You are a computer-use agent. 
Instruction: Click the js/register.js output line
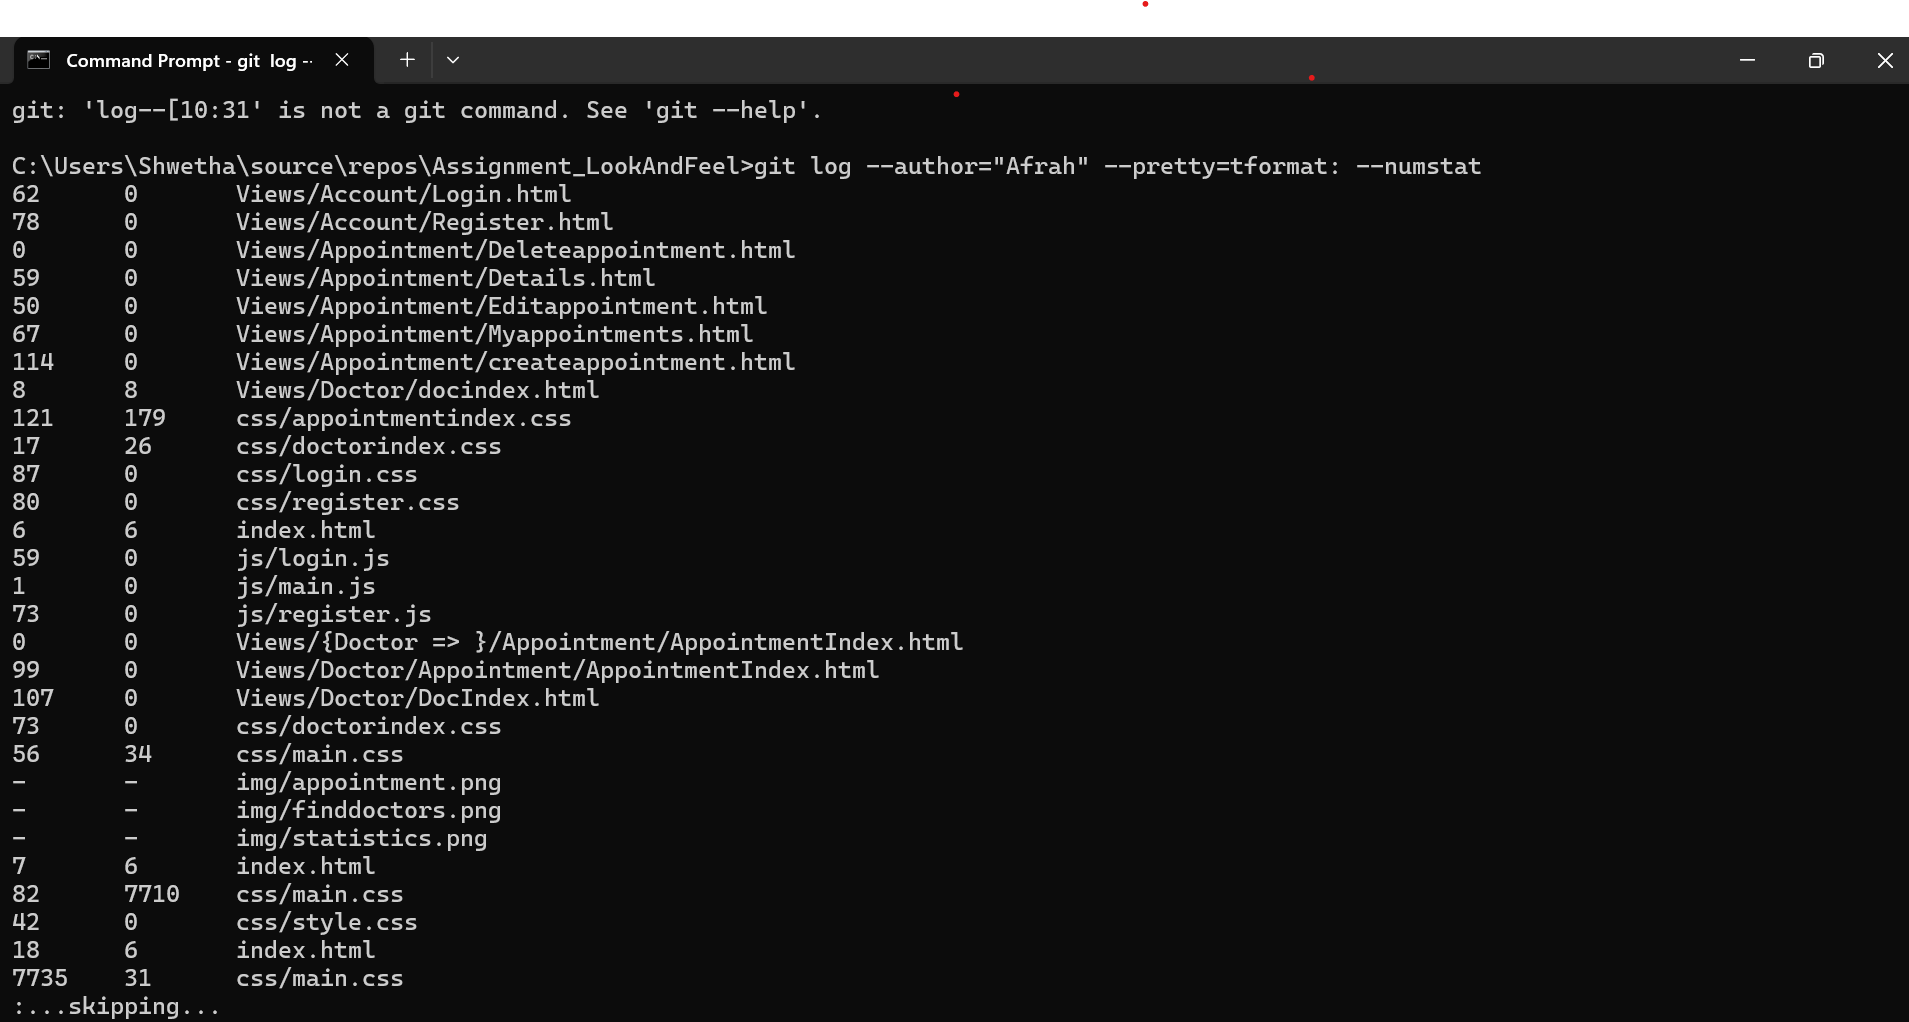point(333,614)
